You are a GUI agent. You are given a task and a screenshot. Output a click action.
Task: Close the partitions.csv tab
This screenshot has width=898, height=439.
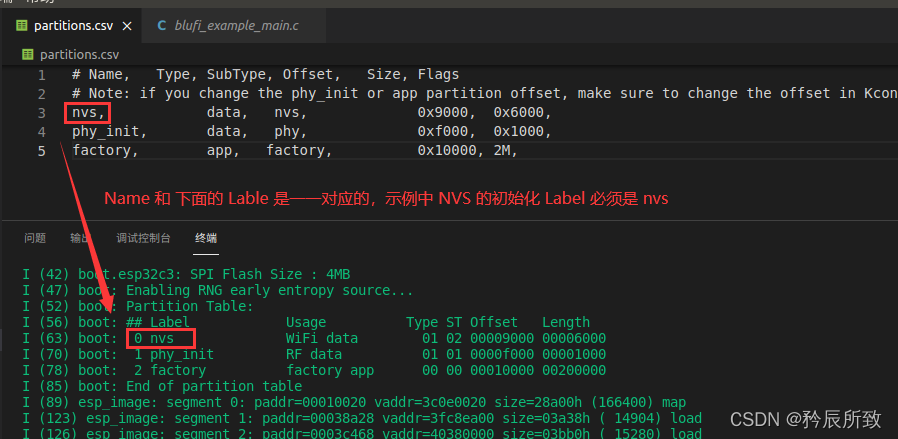pos(127,26)
